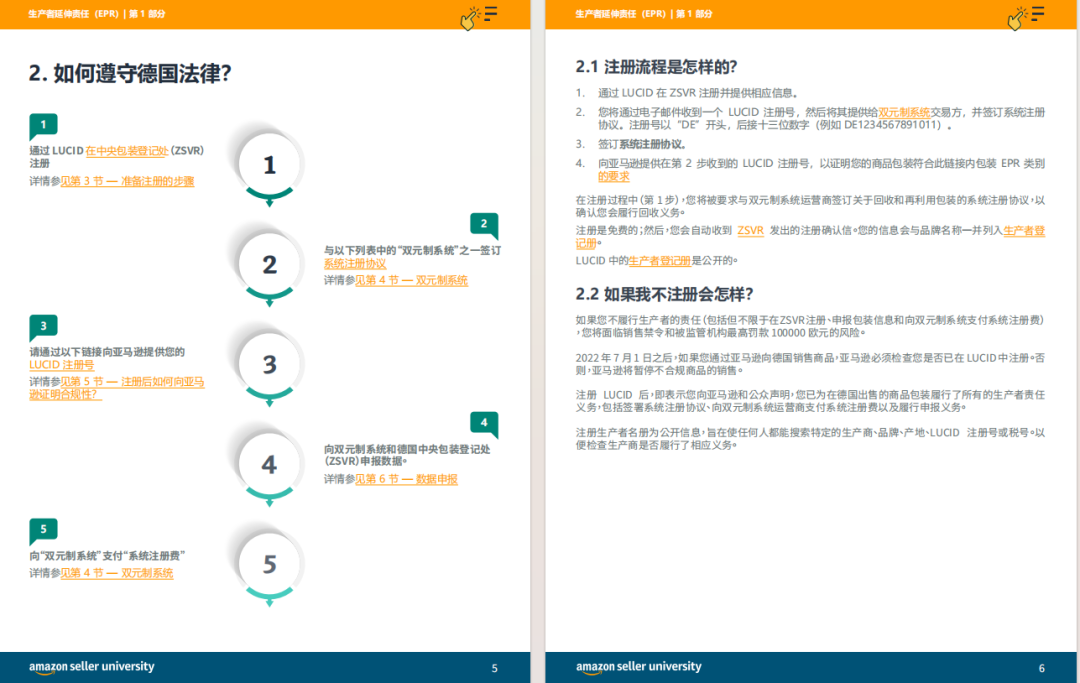Click the step 4 circle graphic
Screen dimensions: 1080x683
click(x=269, y=465)
